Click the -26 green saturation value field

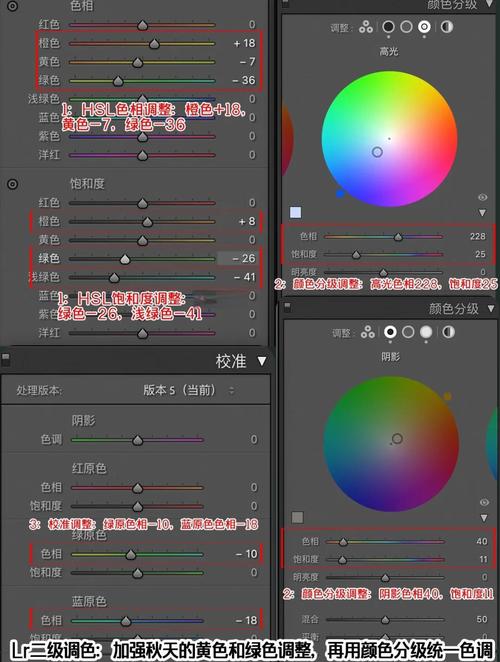click(238, 258)
